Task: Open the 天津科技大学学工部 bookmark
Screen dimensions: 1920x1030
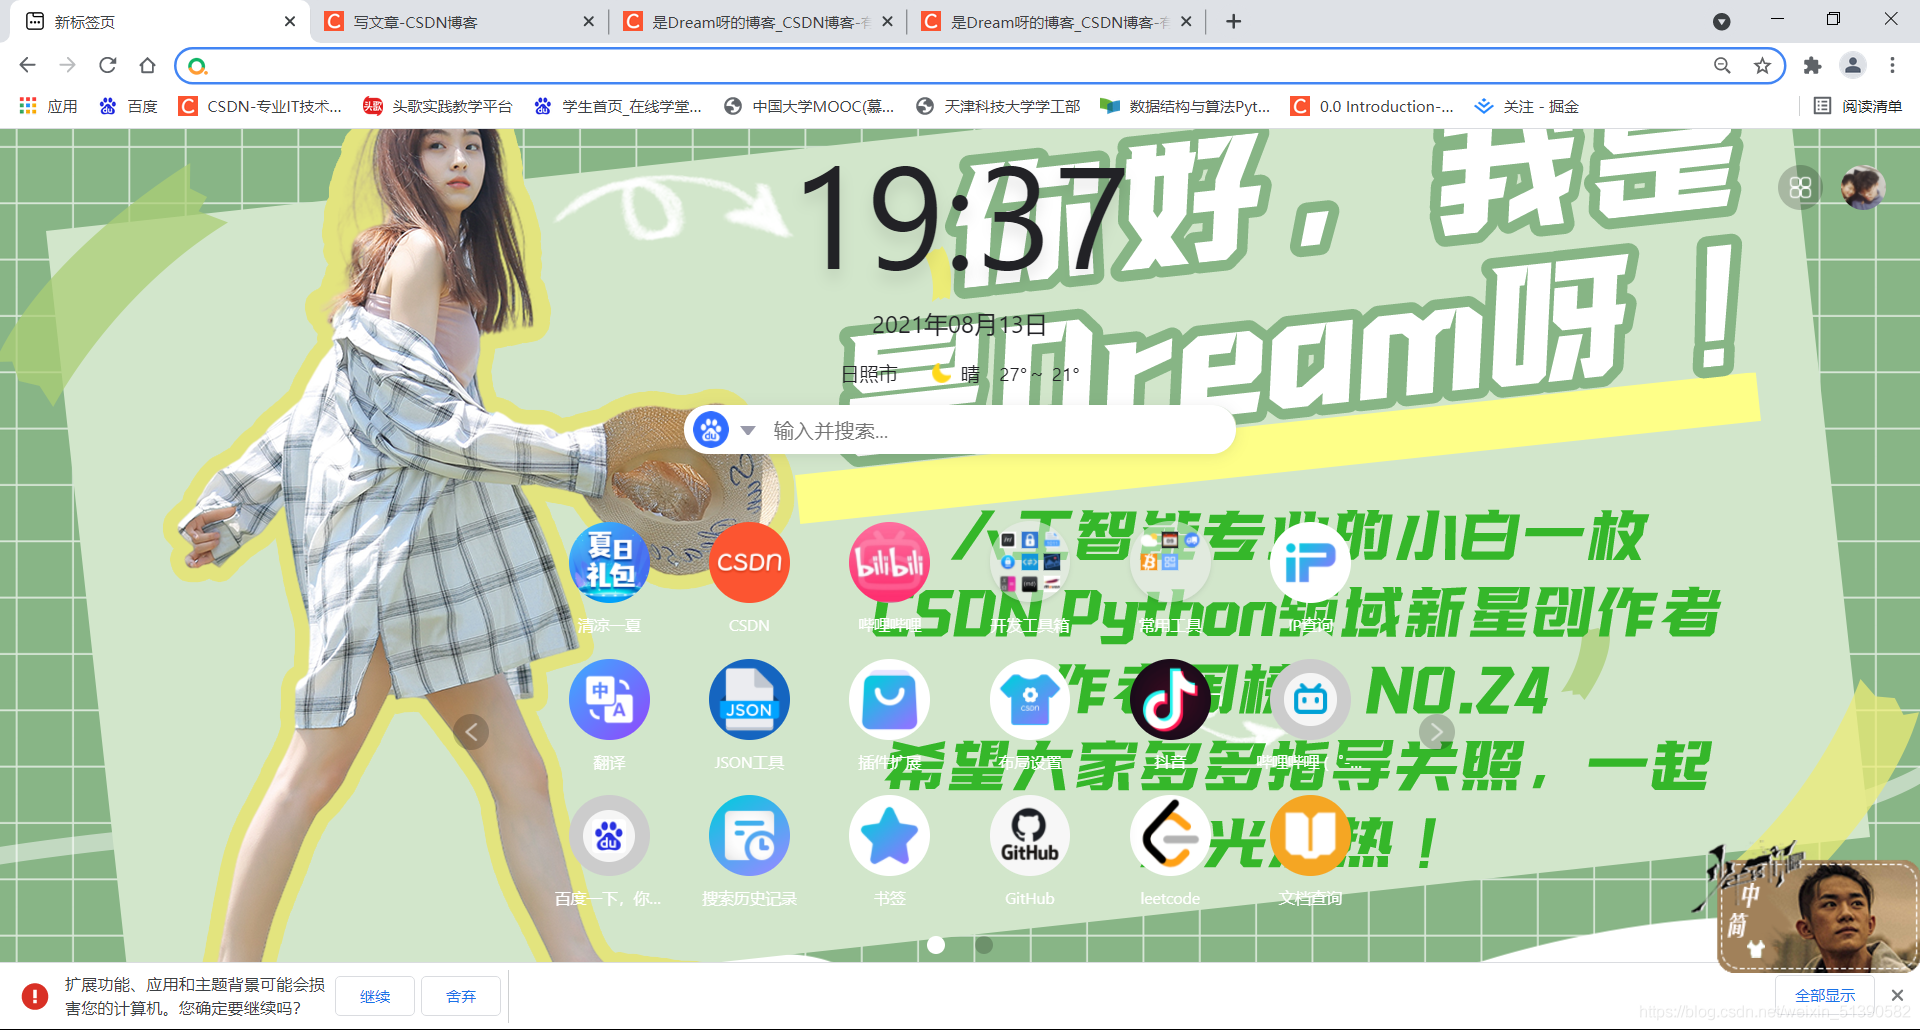Action: point(998,107)
